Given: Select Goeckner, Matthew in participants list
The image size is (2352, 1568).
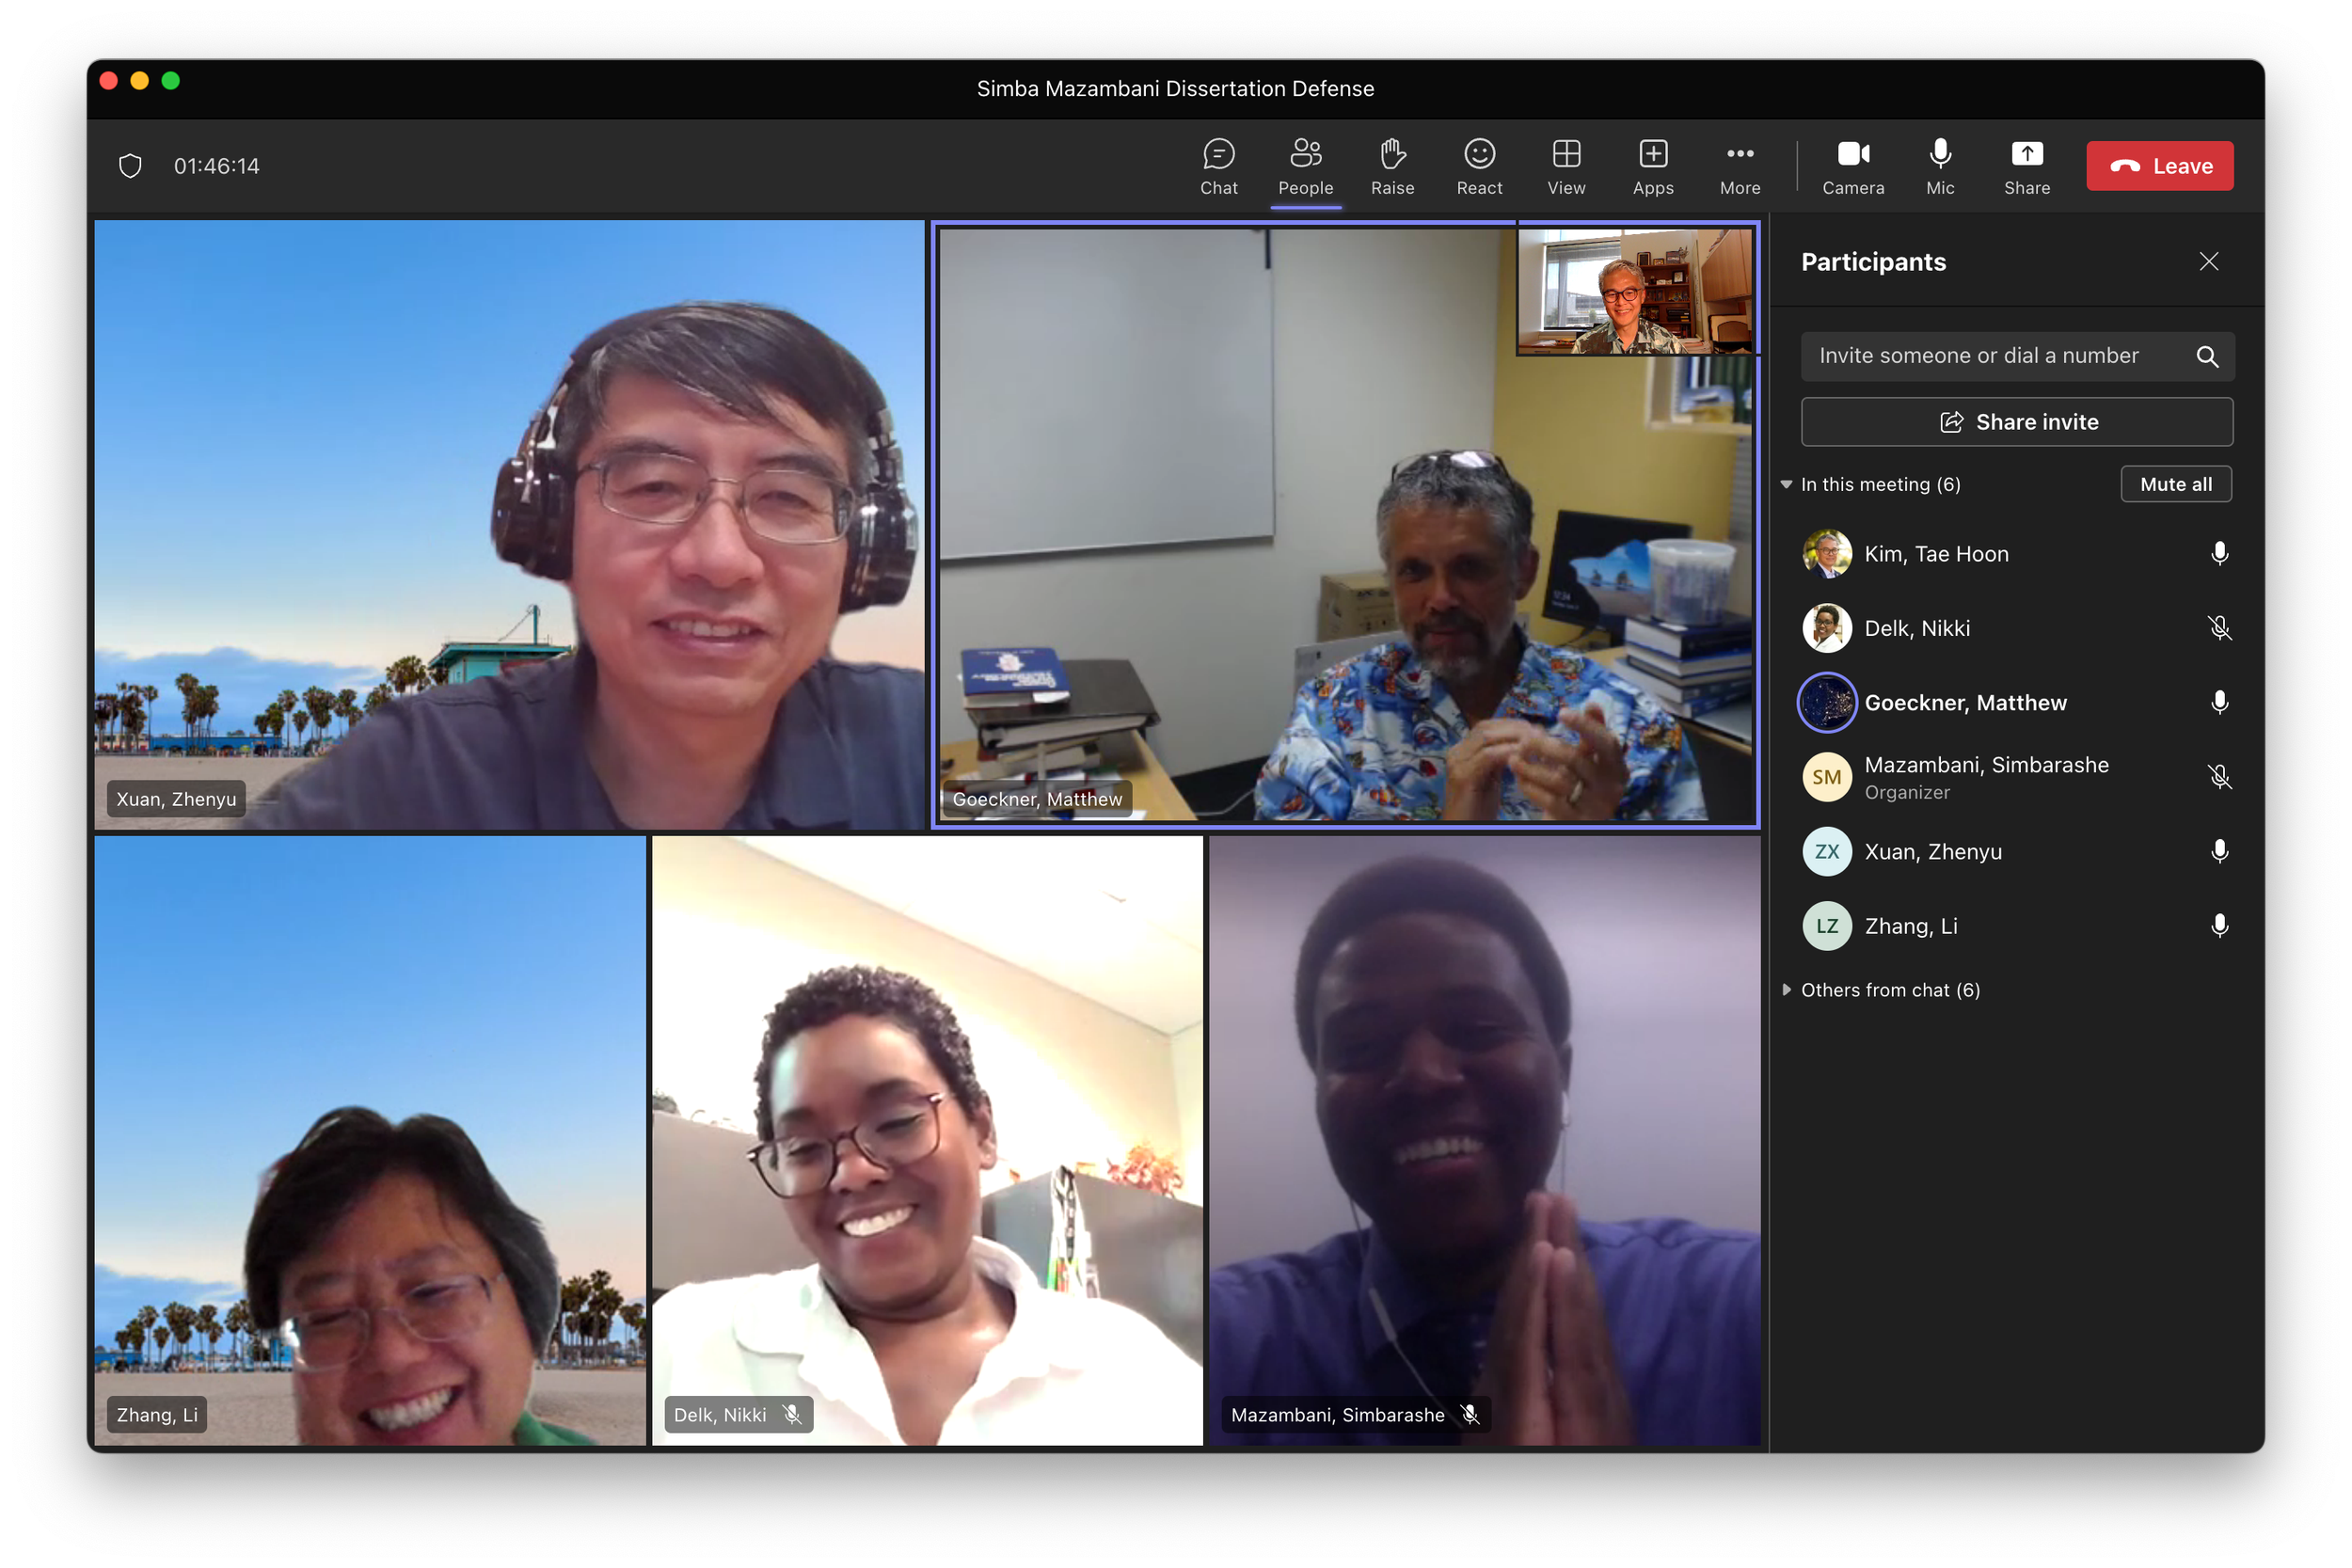Looking at the screenshot, I should (1964, 703).
